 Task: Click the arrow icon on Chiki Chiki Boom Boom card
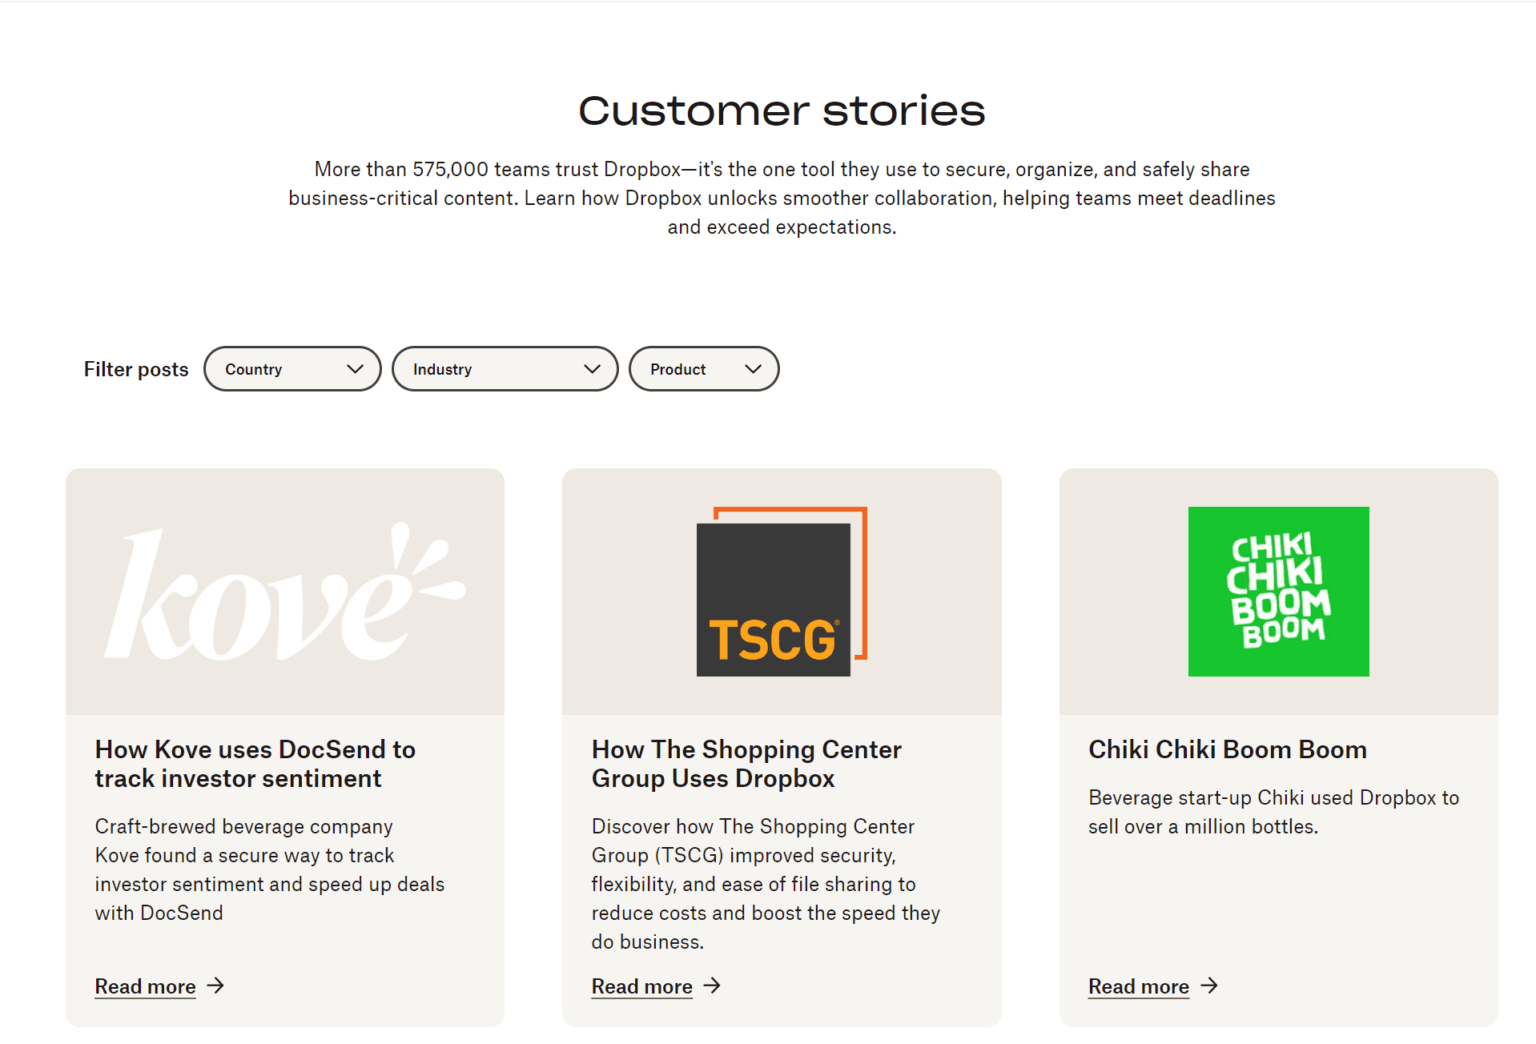pyautogui.click(x=1209, y=986)
